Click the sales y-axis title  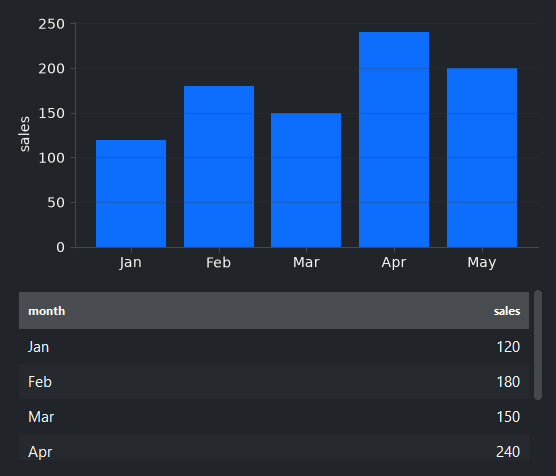[24, 134]
